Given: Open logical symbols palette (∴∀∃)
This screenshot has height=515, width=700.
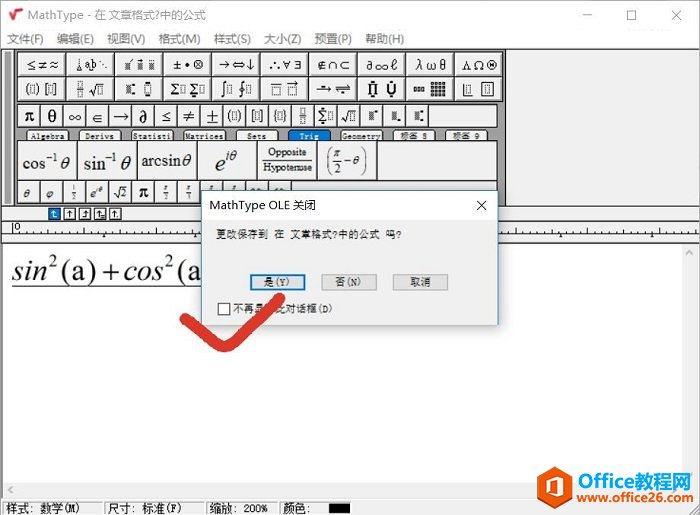Looking at the screenshot, I should tap(285, 65).
